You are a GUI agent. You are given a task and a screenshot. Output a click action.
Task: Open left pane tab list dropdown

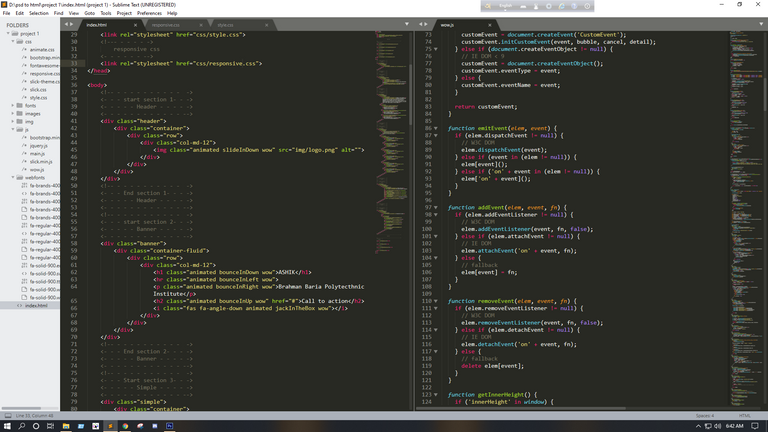coord(407,24)
